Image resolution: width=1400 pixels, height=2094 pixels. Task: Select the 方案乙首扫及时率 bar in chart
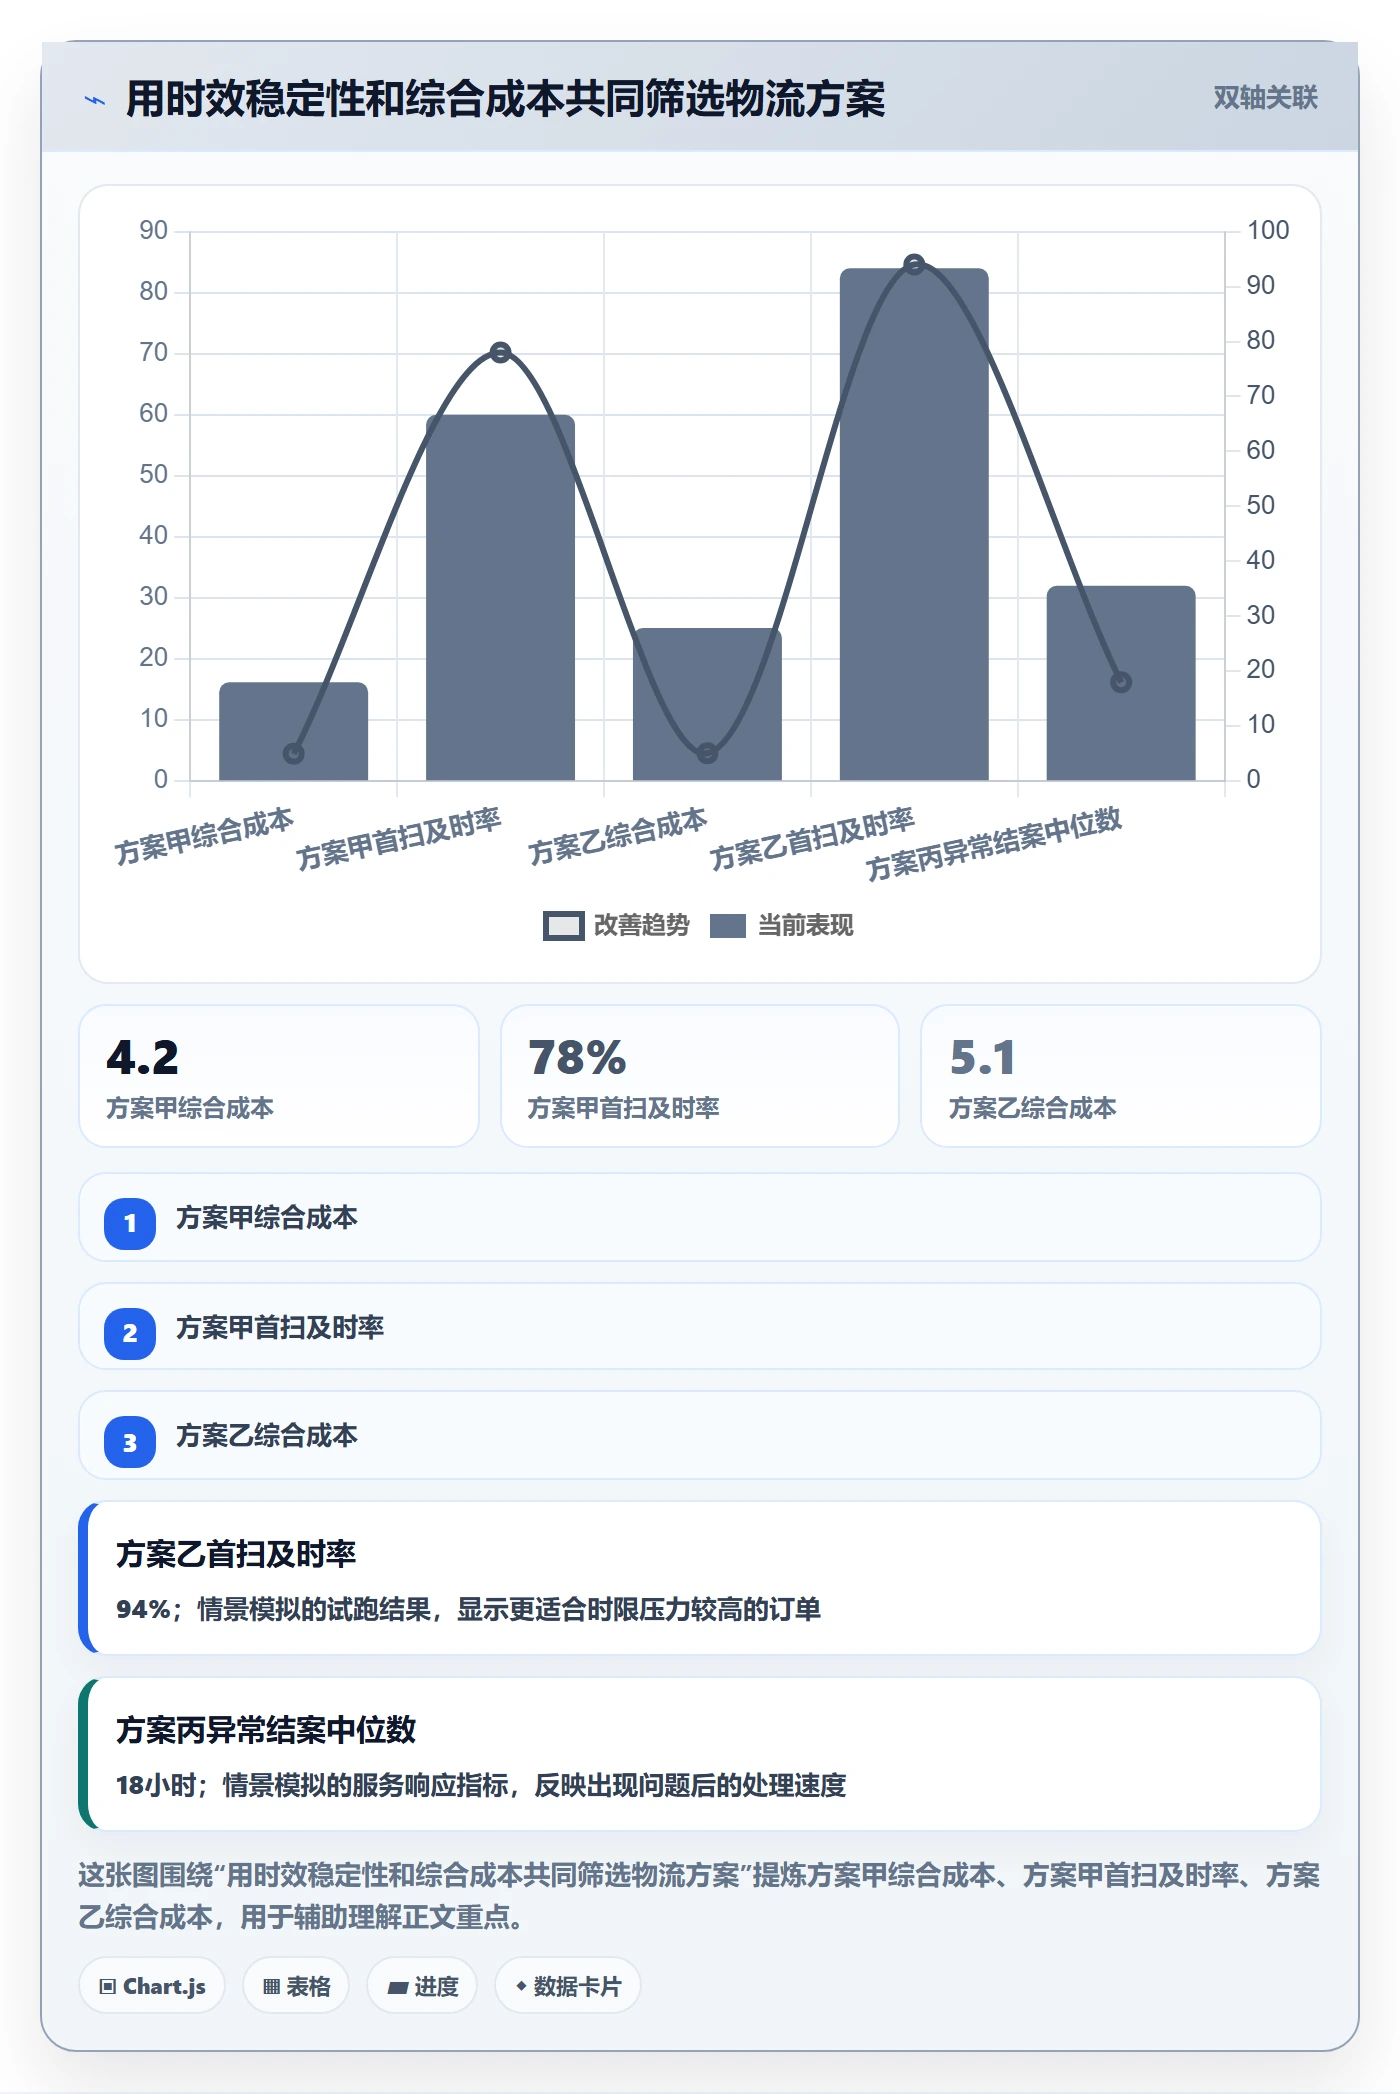[x=914, y=524]
